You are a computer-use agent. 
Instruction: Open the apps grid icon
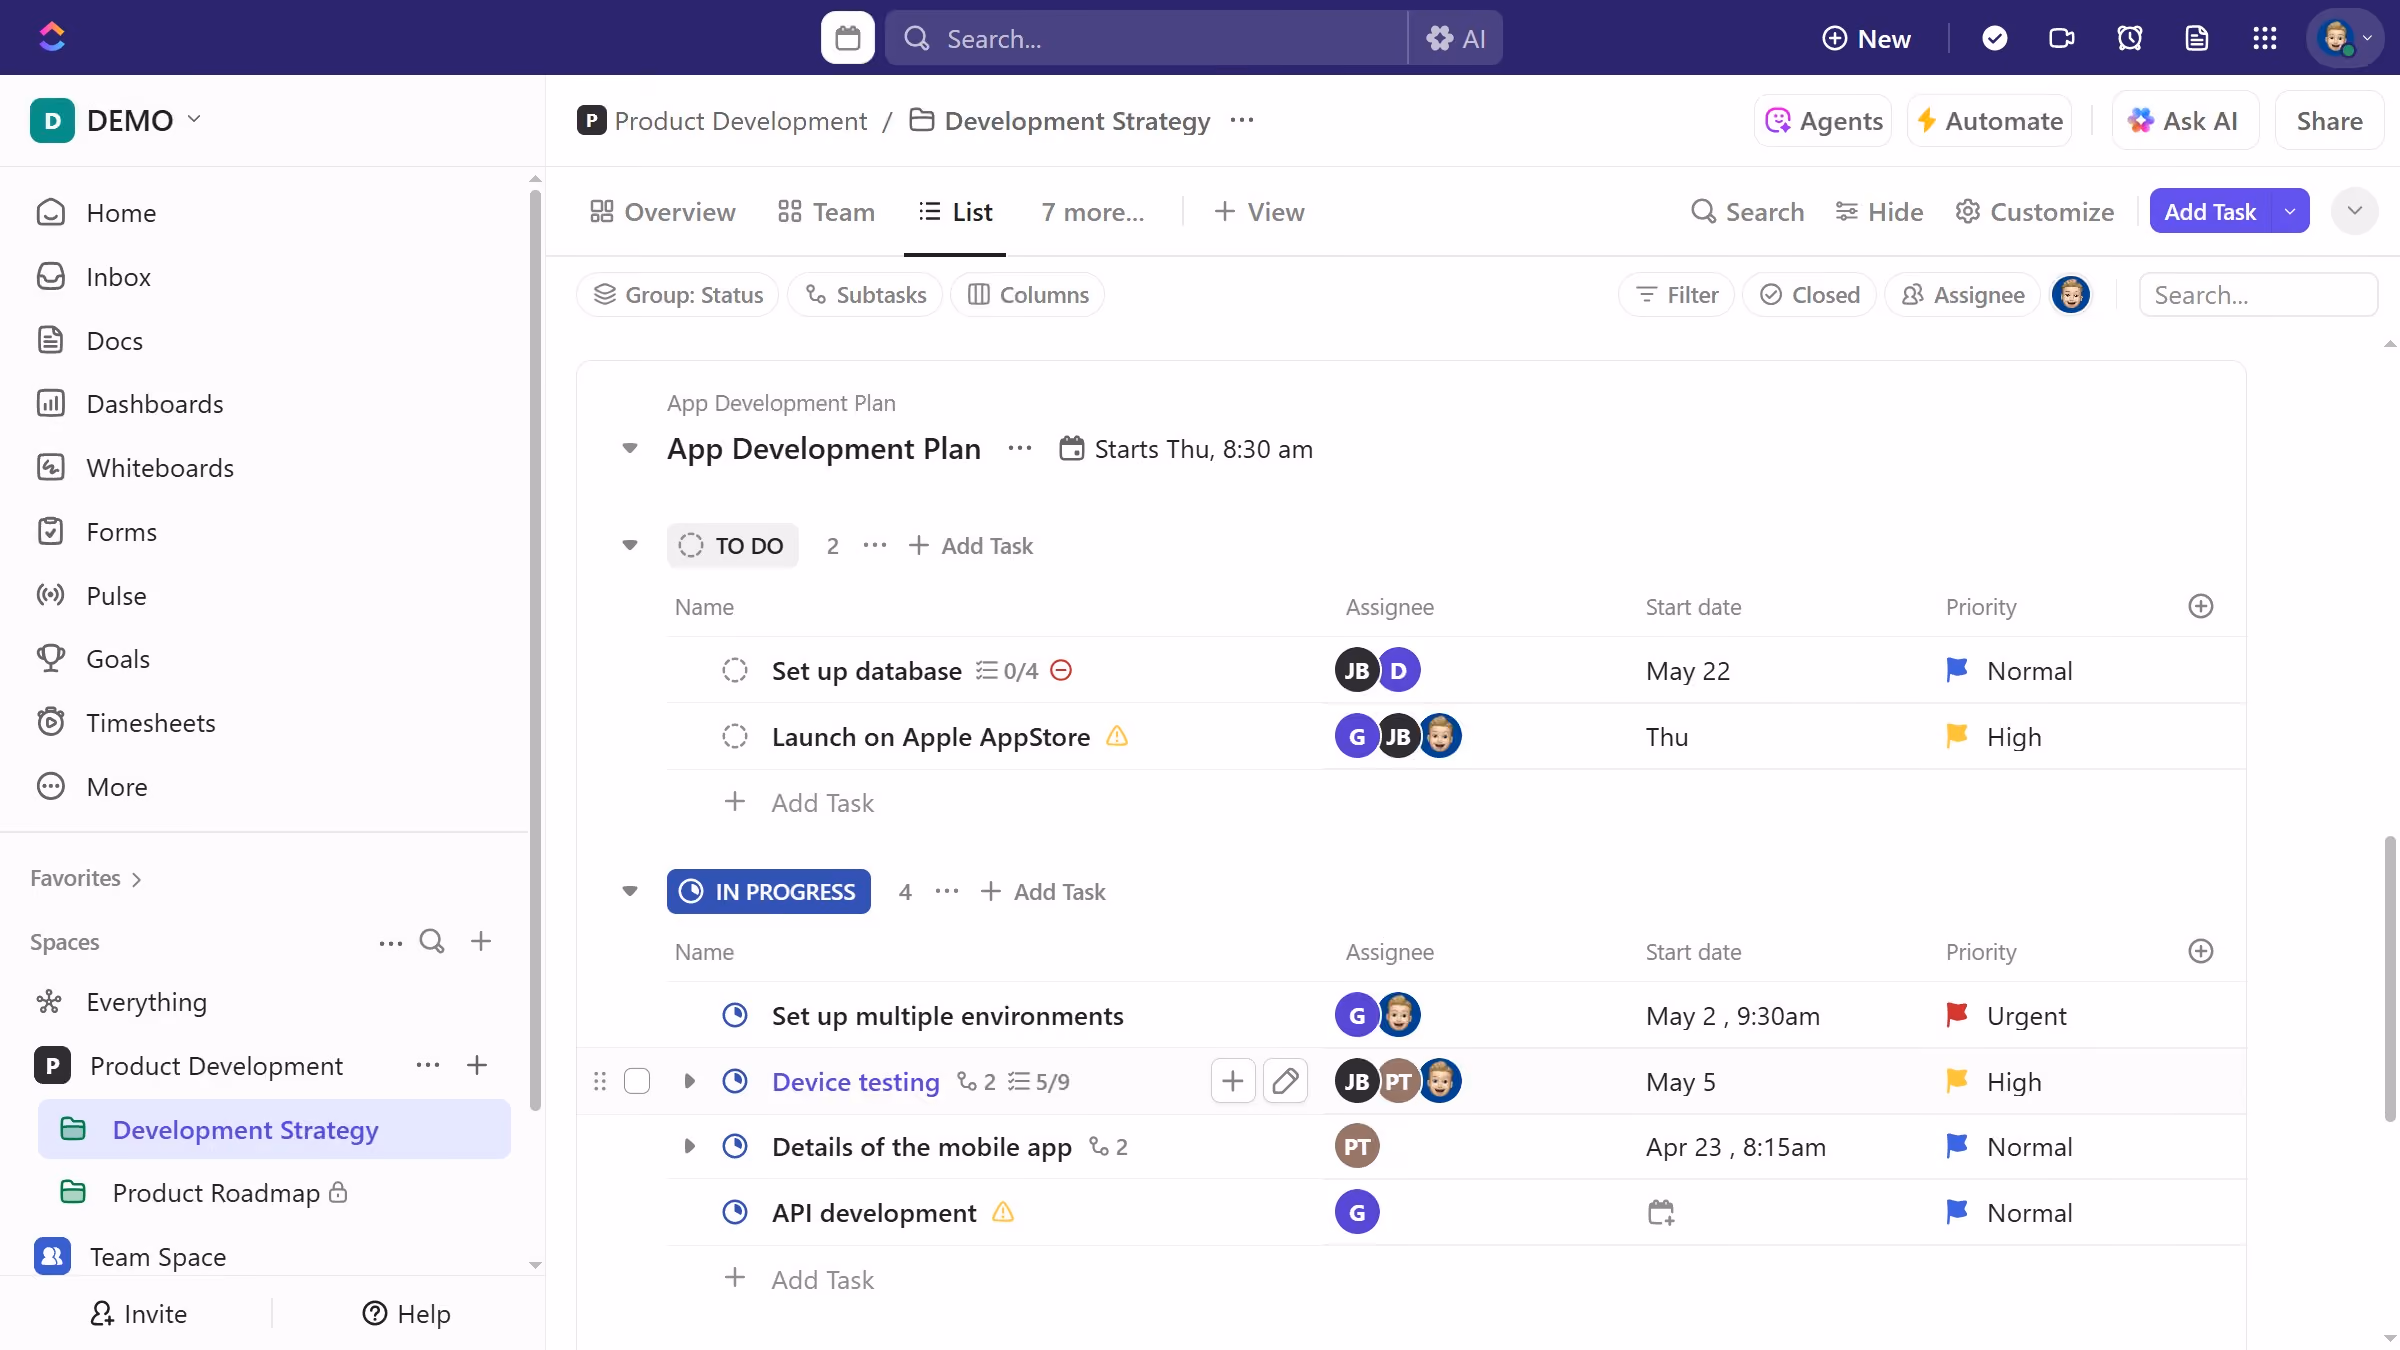point(2264,38)
